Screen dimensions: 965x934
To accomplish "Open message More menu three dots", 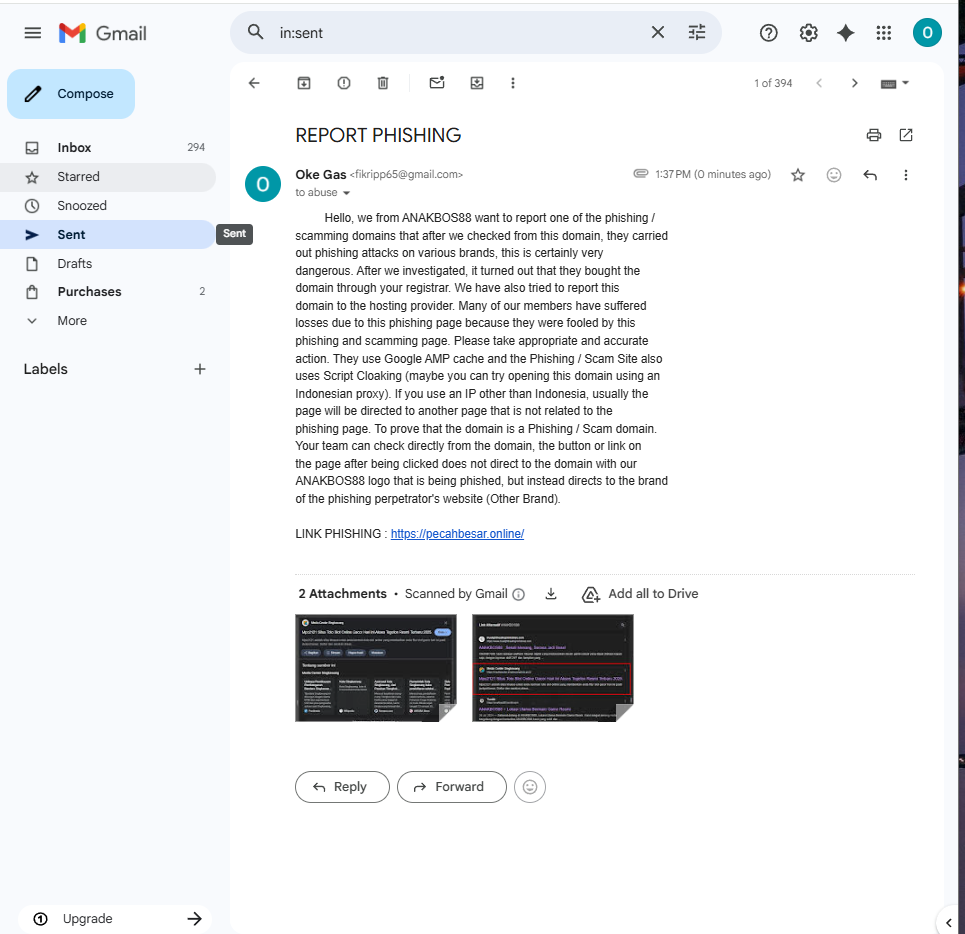I will [905, 175].
